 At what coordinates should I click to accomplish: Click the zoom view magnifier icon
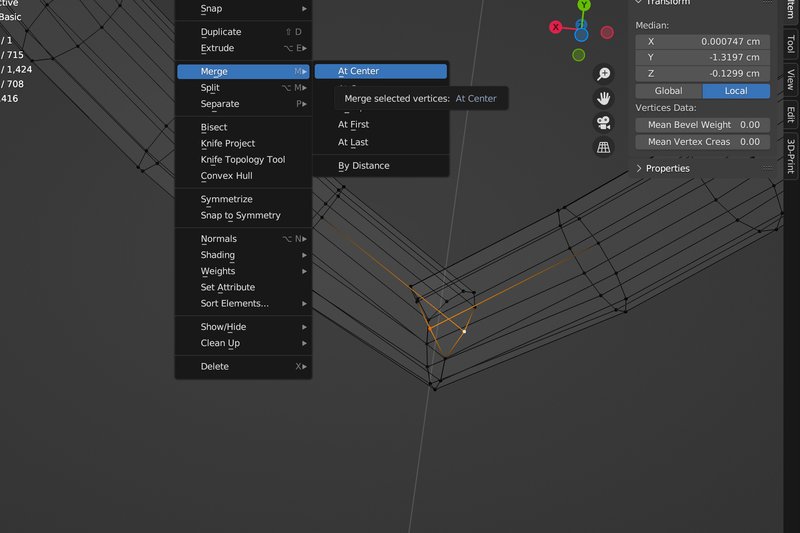pos(604,74)
